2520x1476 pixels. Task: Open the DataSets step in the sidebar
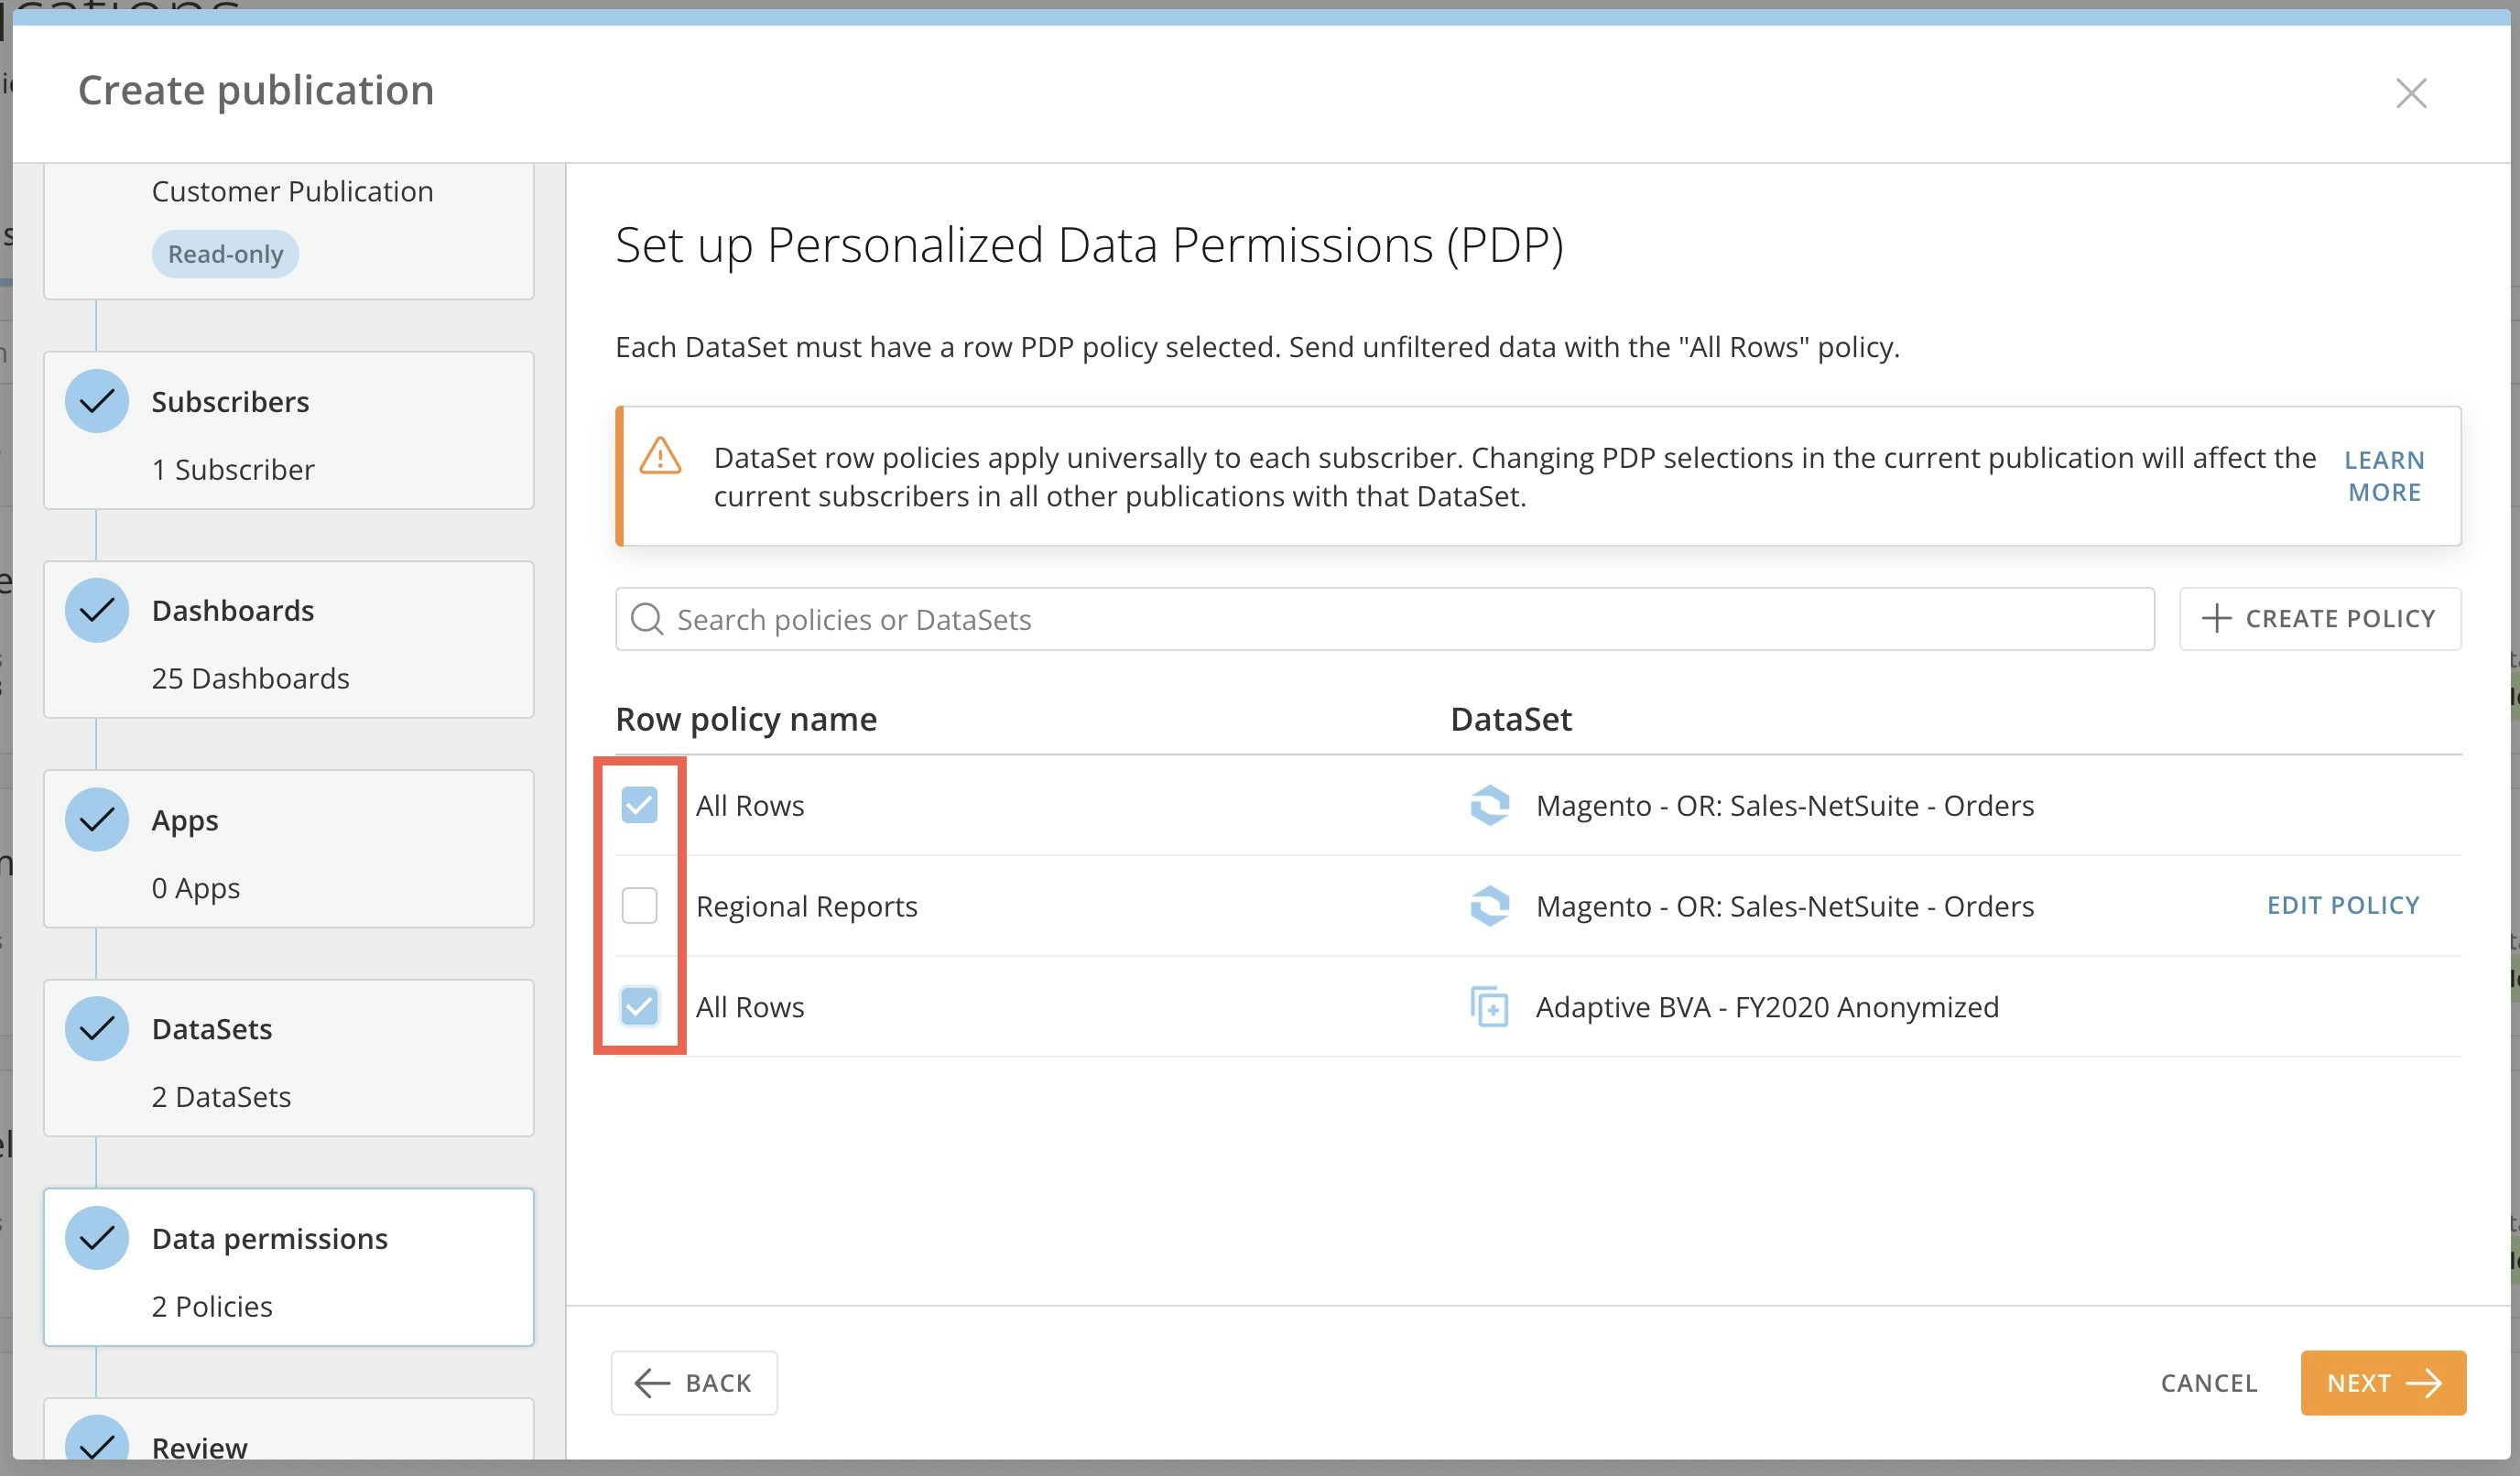click(288, 1059)
